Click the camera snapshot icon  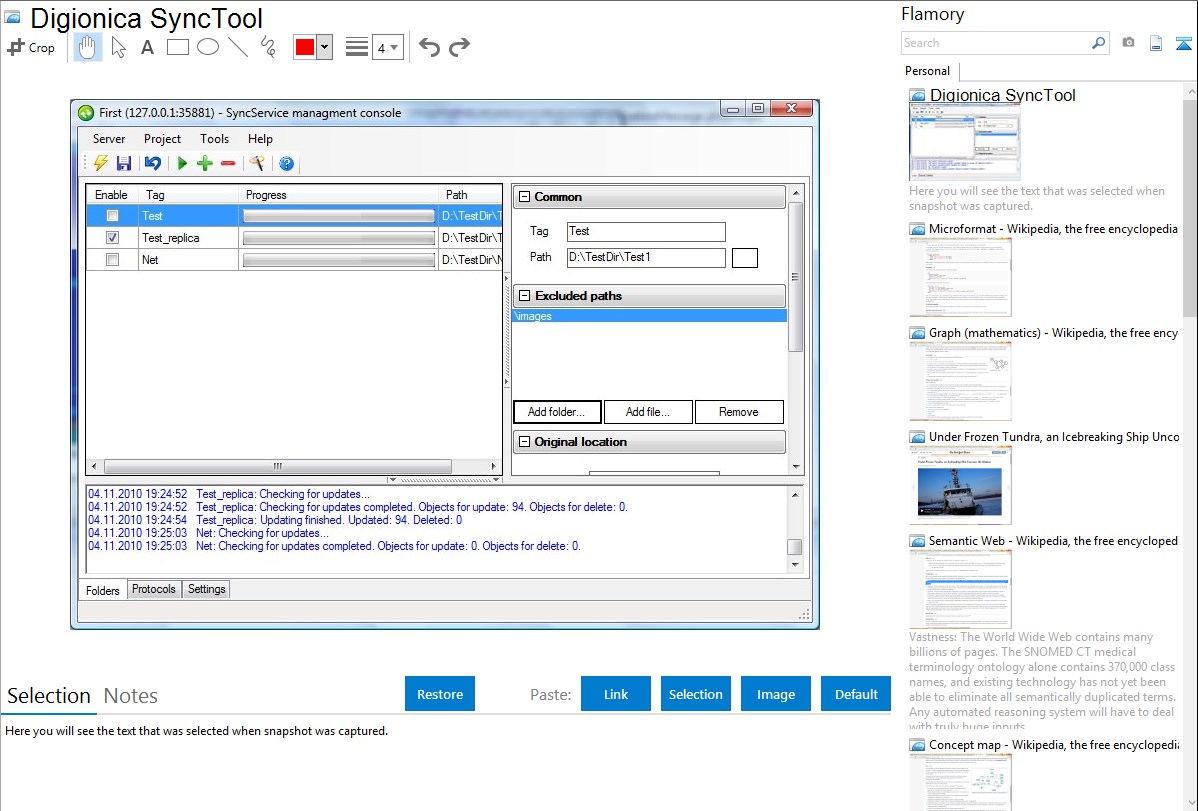(x=1128, y=43)
